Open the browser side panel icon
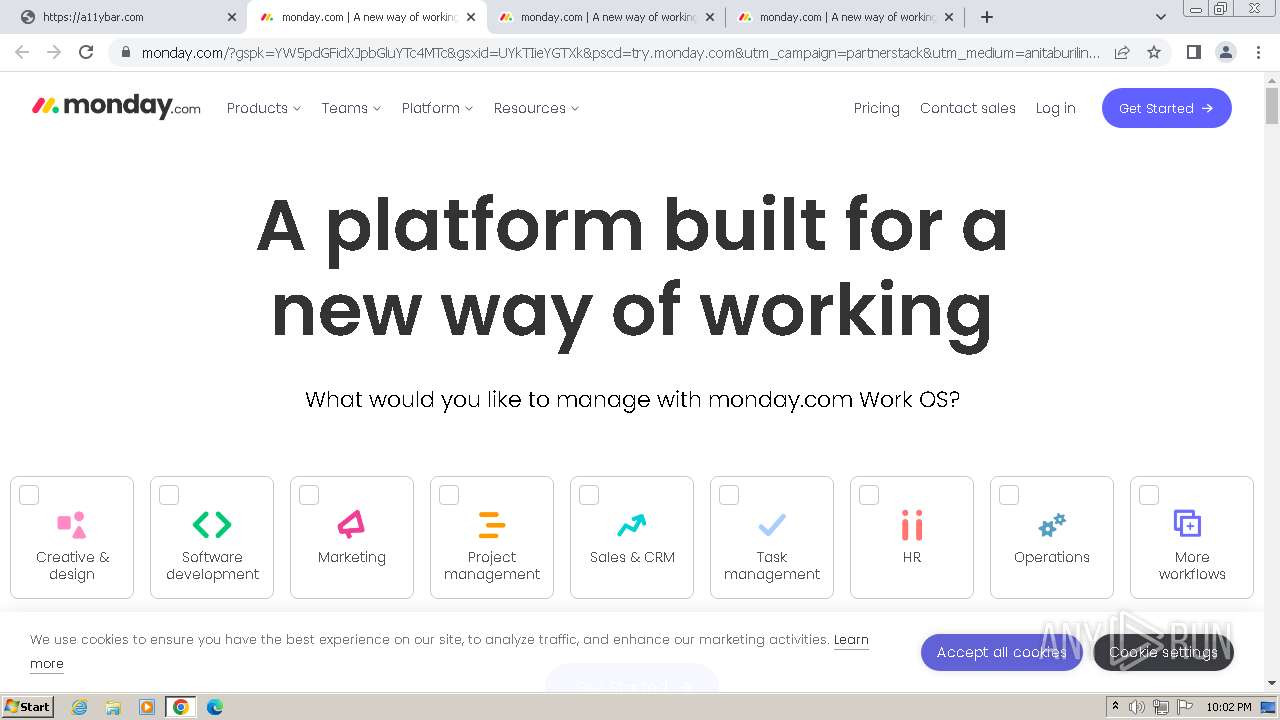Image resolution: width=1280 pixels, height=720 pixels. click(x=1193, y=52)
